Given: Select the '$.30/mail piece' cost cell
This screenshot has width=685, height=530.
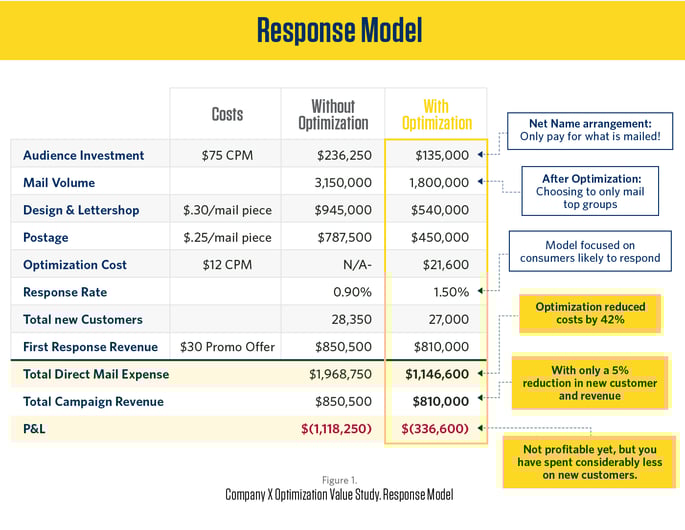Looking at the screenshot, I should (227, 210).
